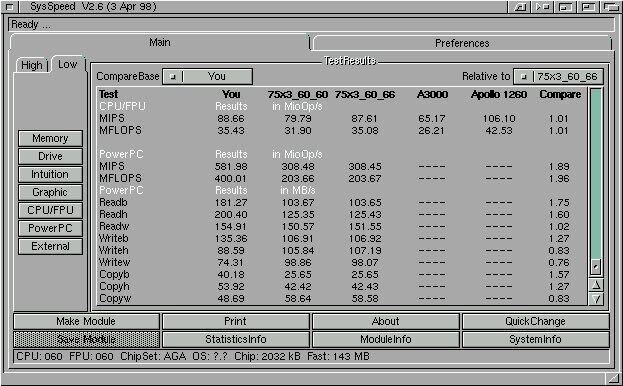Viewport: 623px width, 386px height.
Task: Click the 'ChipSet: AGA' status text
Action: (x=153, y=356)
